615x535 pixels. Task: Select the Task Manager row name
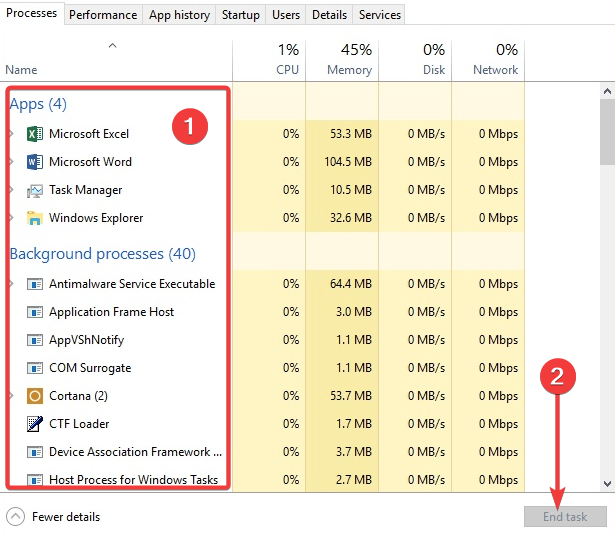pyautogui.click(x=86, y=190)
